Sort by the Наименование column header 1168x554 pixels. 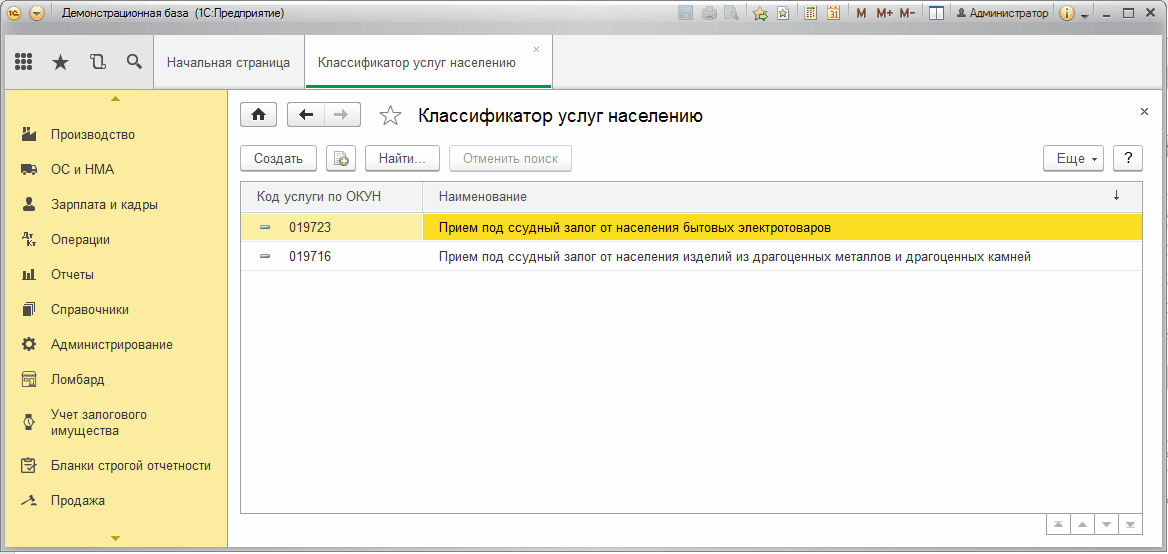(782, 197)
